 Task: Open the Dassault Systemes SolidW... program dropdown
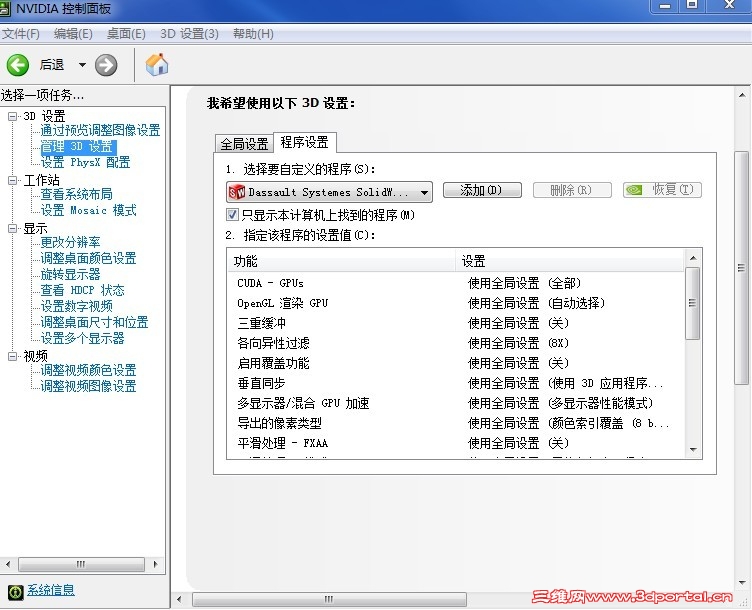[329, 192]
